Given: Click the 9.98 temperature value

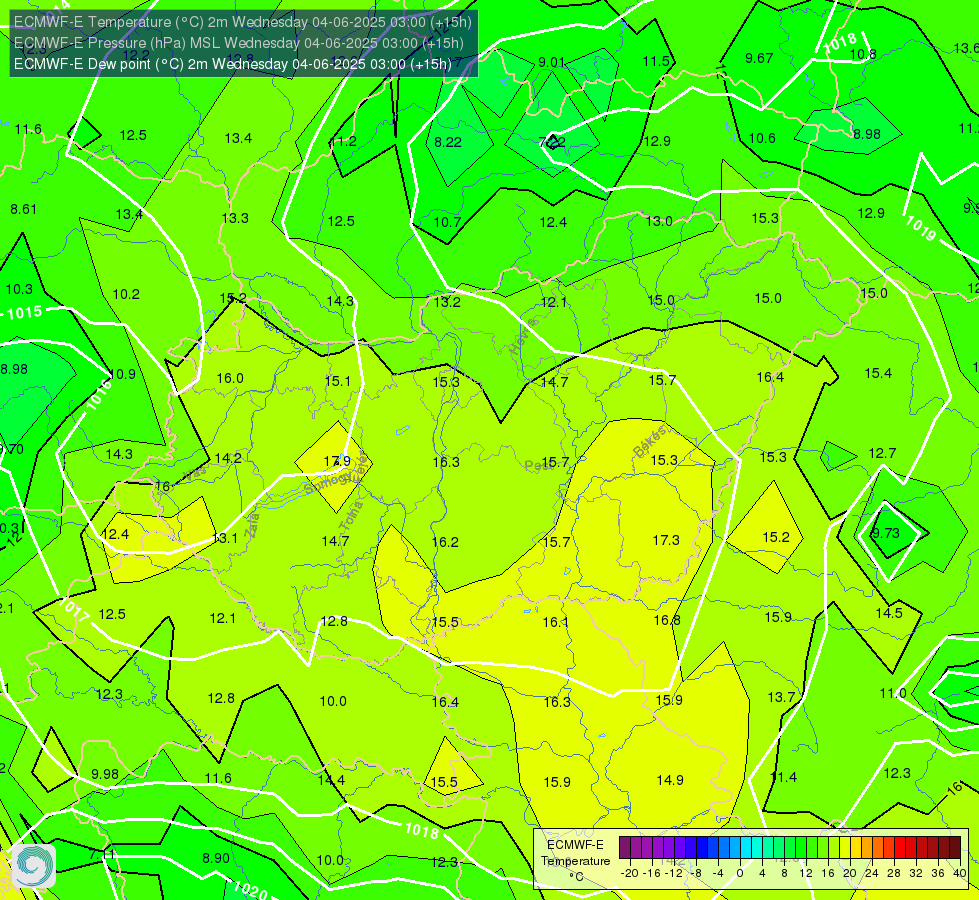Looking at the screenshot, I should [x=105, y=774].
